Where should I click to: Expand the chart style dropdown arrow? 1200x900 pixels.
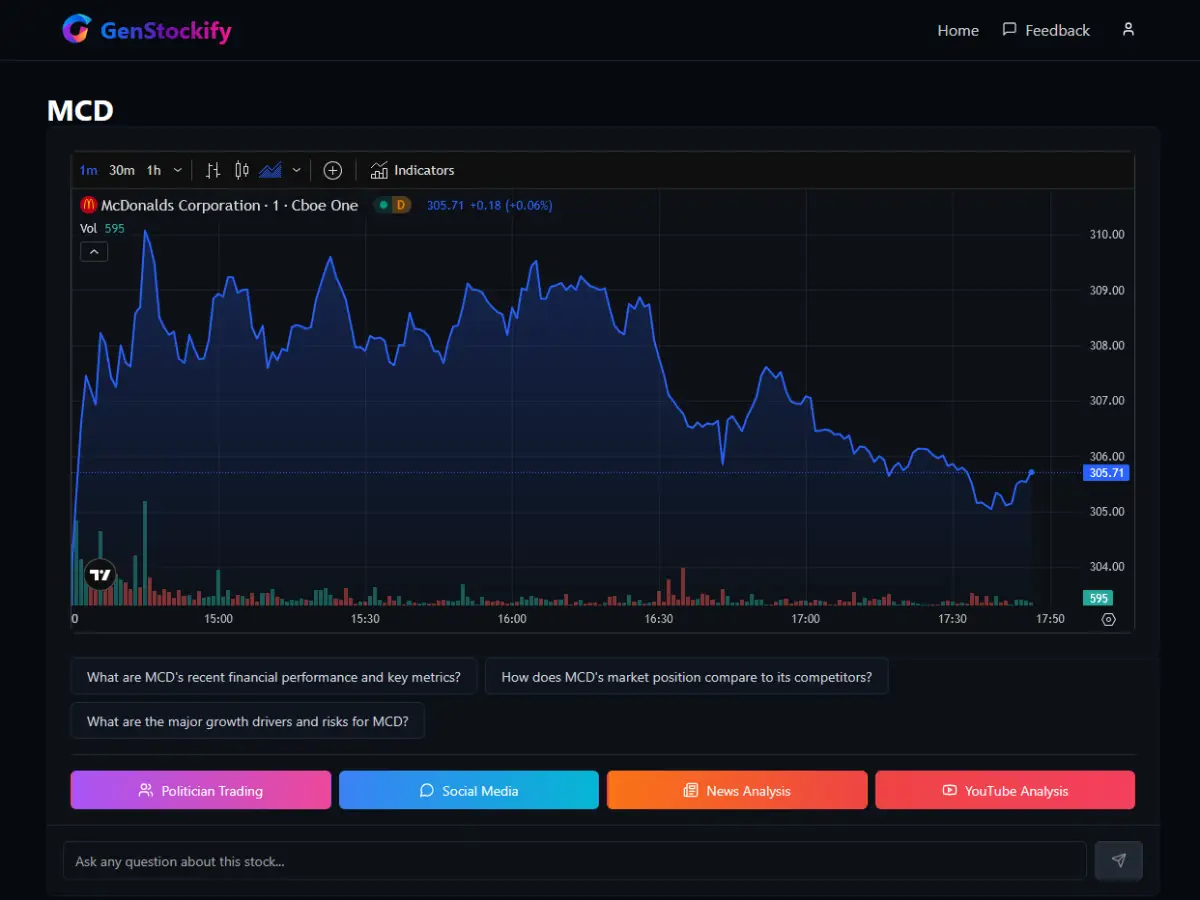(x=296, y=170)
